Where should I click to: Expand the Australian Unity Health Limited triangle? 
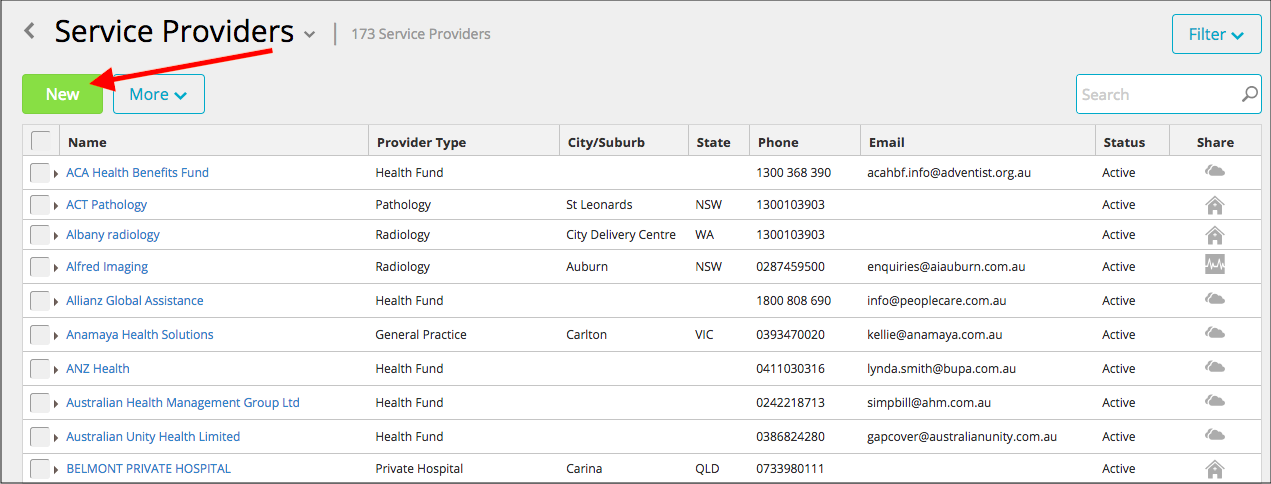(x=56, y=438)
